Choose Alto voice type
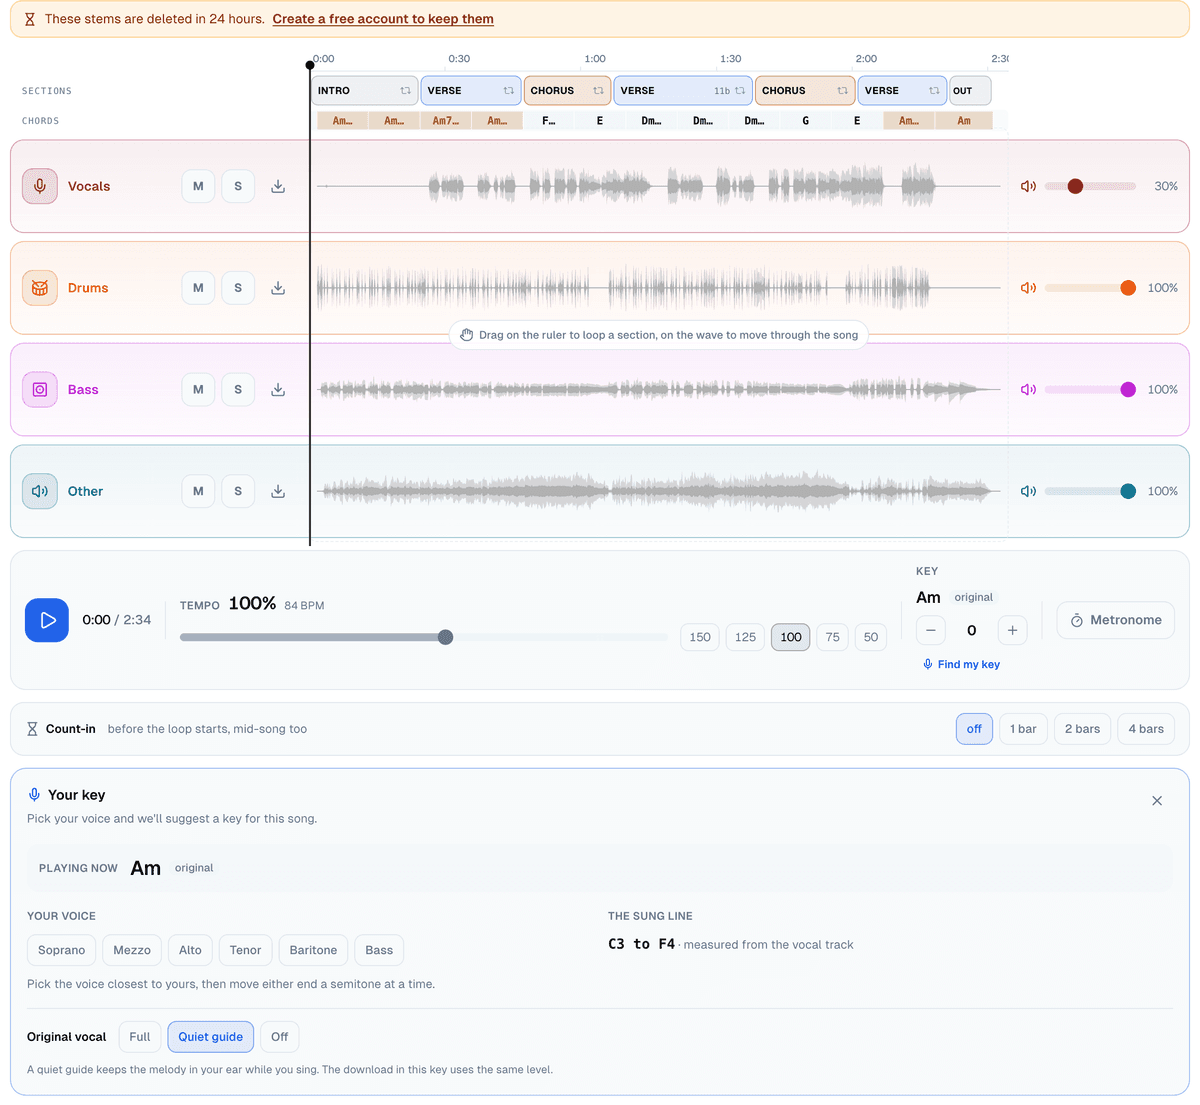The height and width of the screenshot is (1105, 1200). click(x=190, y=950)
